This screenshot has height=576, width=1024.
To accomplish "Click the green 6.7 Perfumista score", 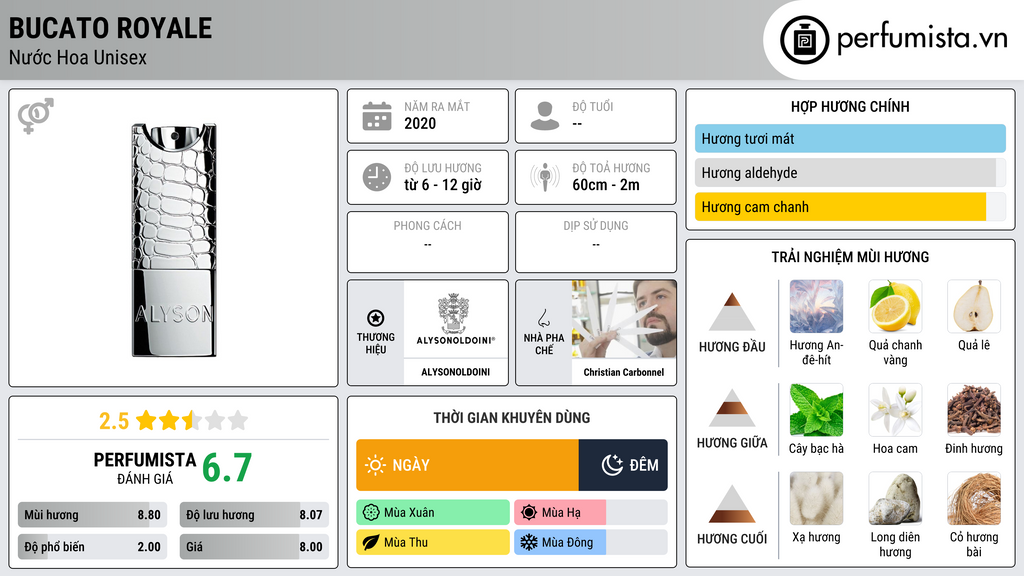I will pos(227,468).
